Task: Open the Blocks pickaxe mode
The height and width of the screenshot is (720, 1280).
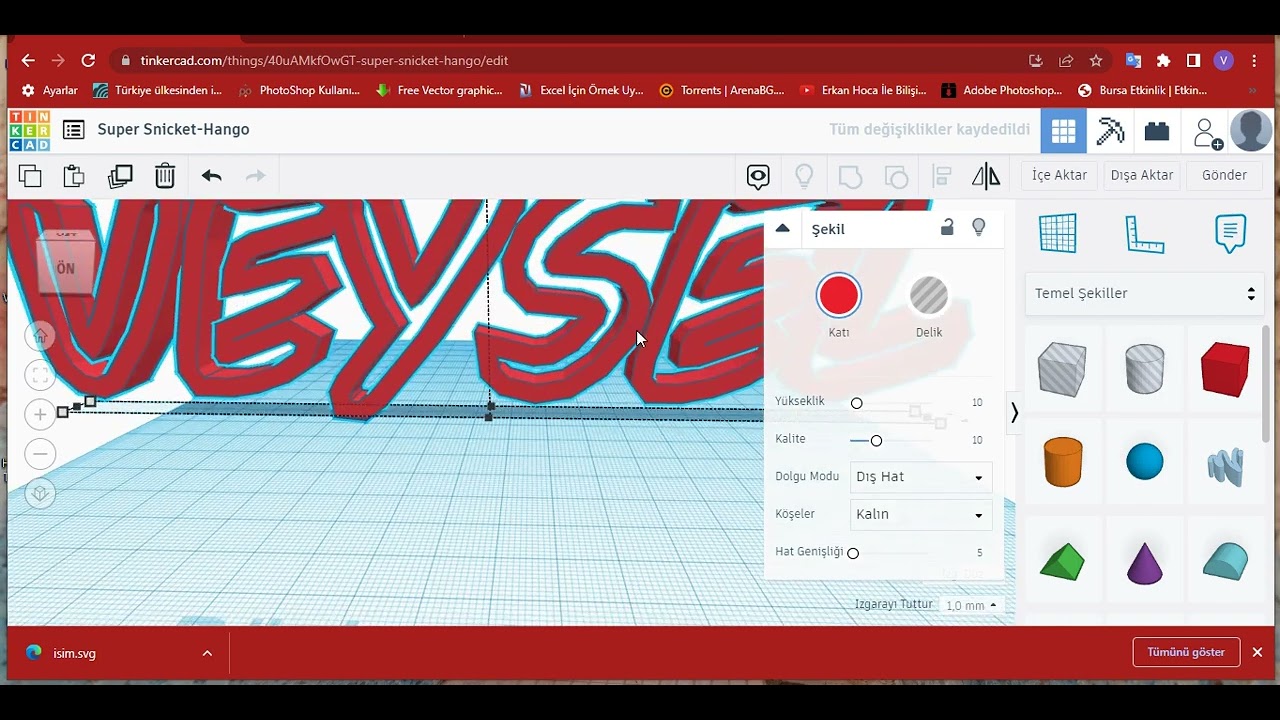Action: (1110, 131)
